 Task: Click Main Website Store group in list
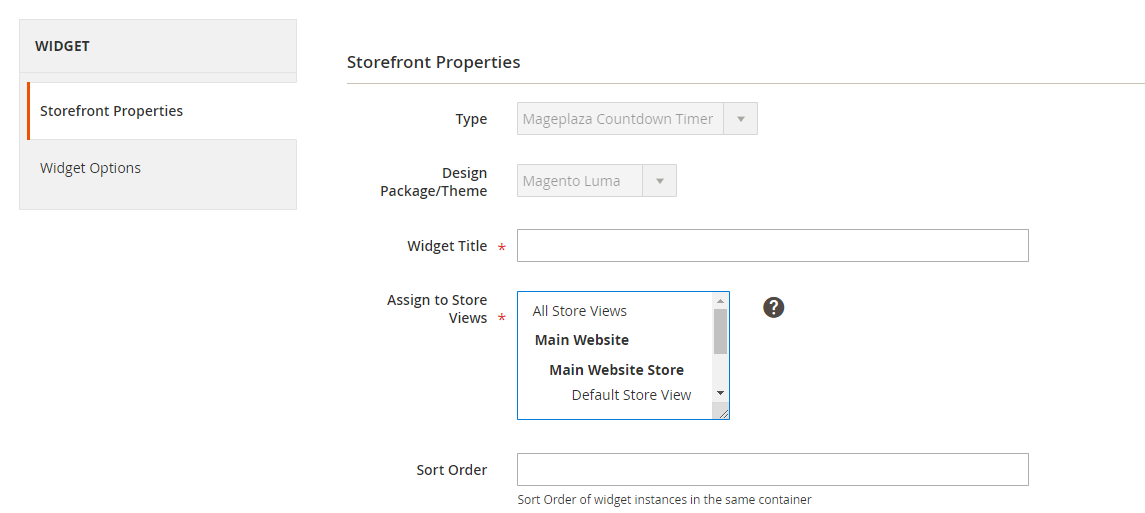tap(616, 370)
